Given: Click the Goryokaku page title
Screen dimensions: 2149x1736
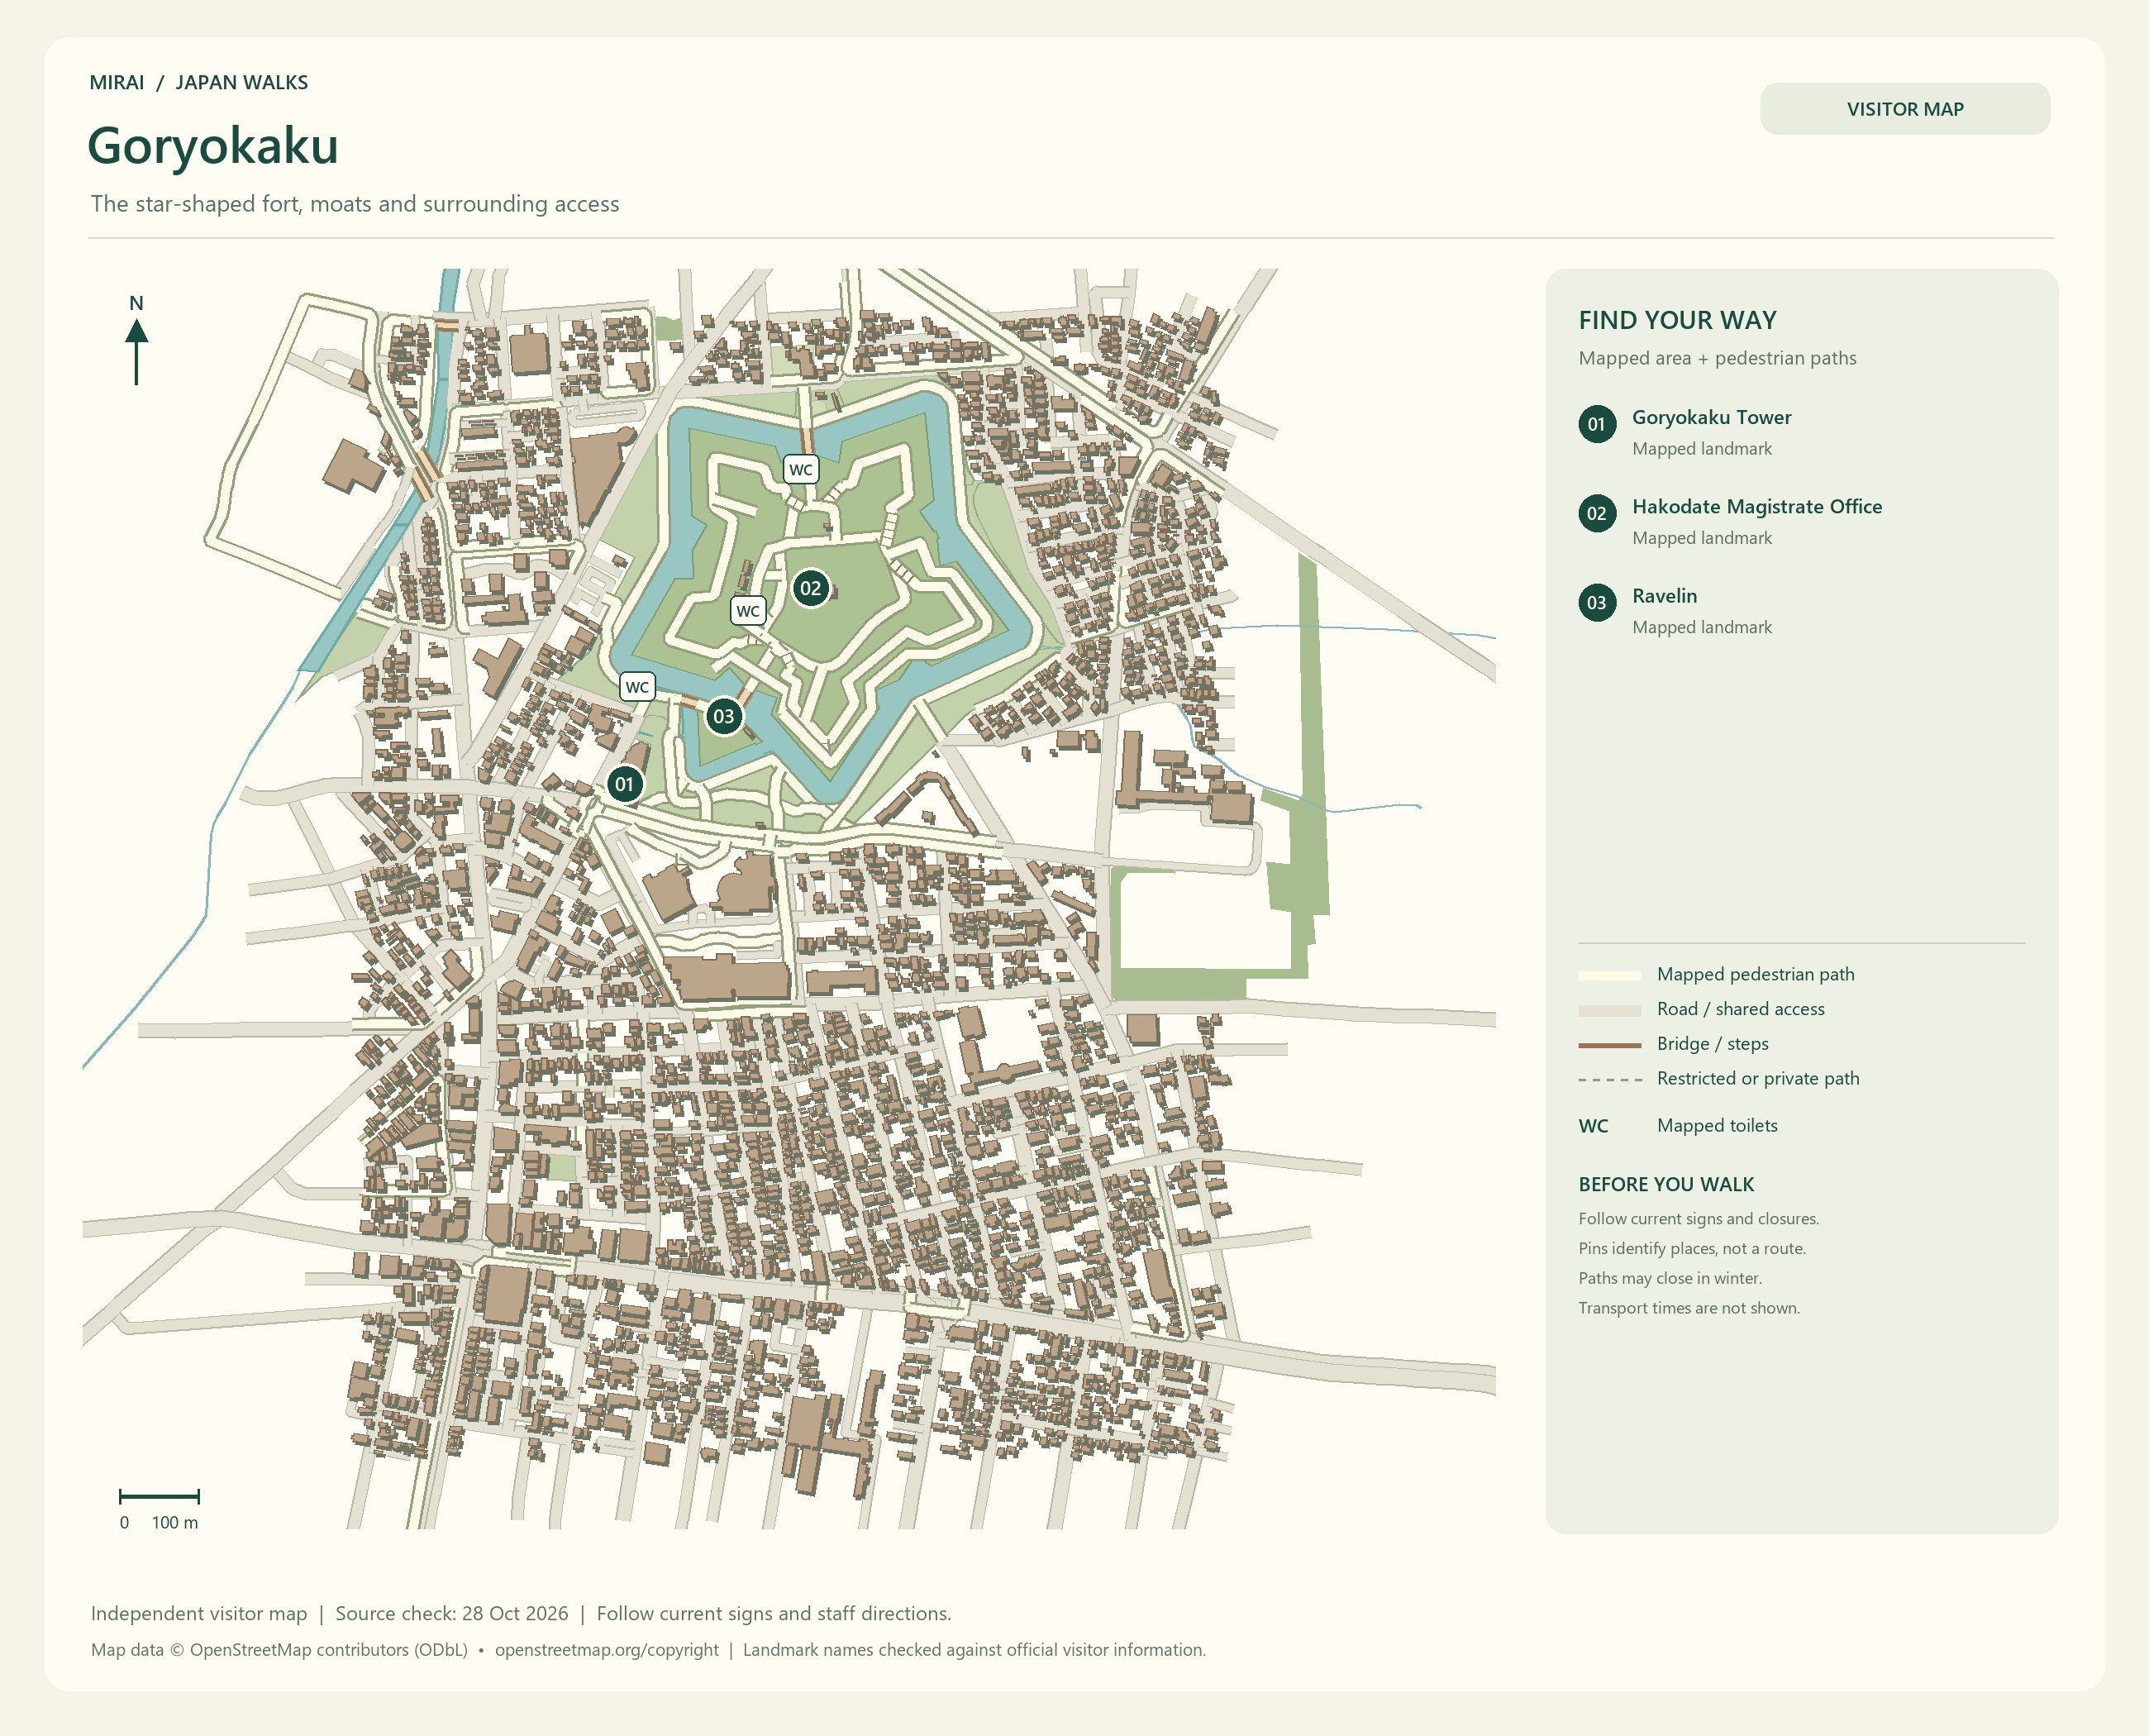Looking at the screenshot, I should pos(213,145).
